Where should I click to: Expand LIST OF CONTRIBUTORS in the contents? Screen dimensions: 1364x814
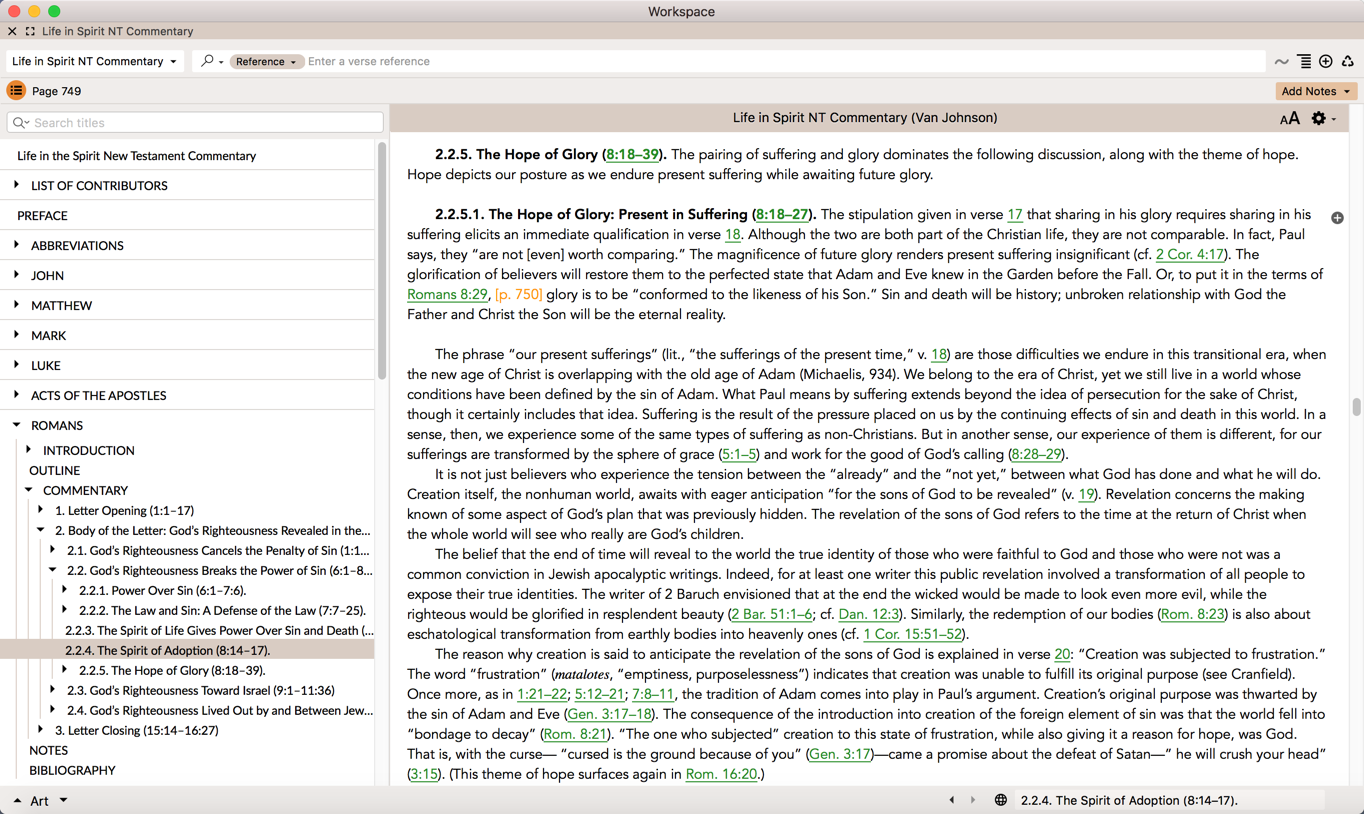coord(16,185)
